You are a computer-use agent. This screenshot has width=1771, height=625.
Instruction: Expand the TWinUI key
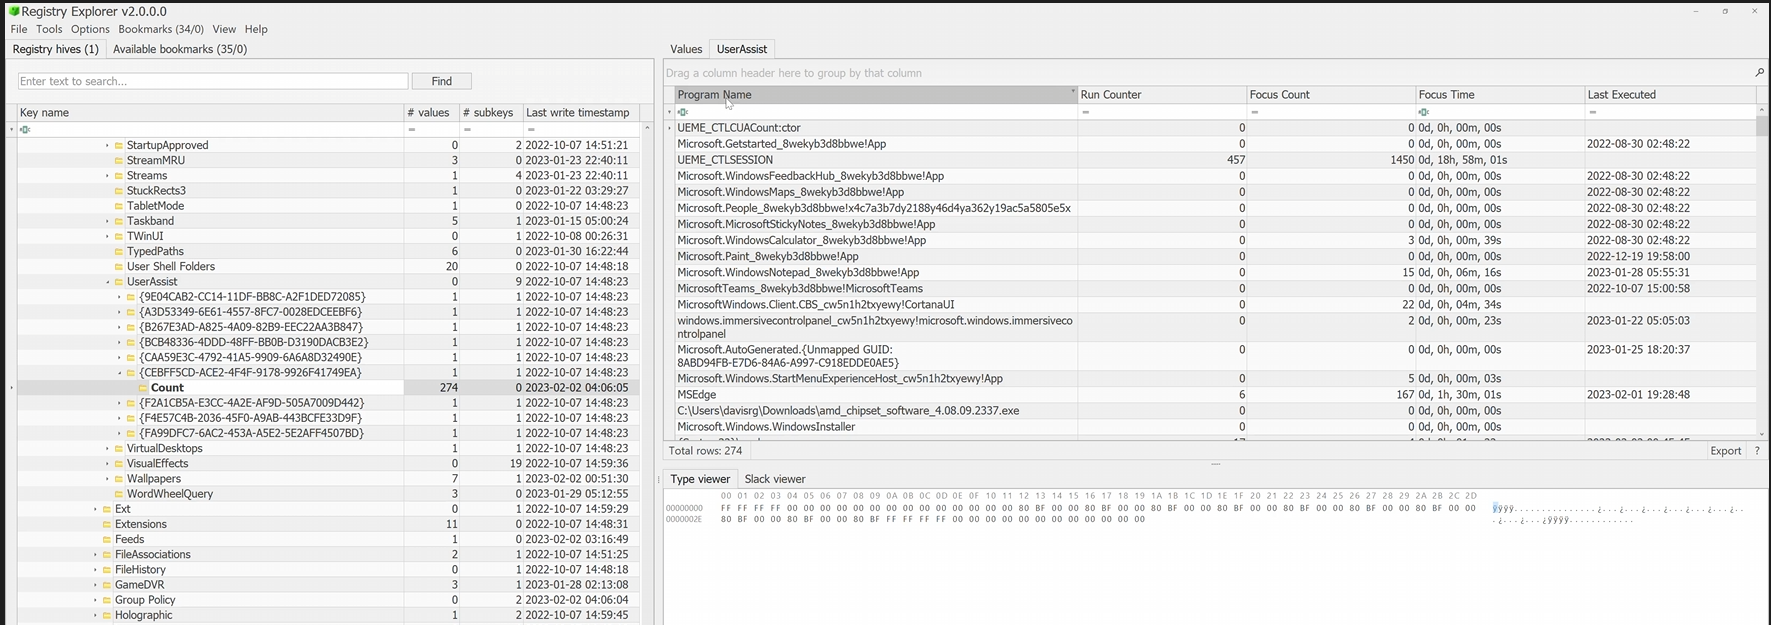[x=107, y=236]
